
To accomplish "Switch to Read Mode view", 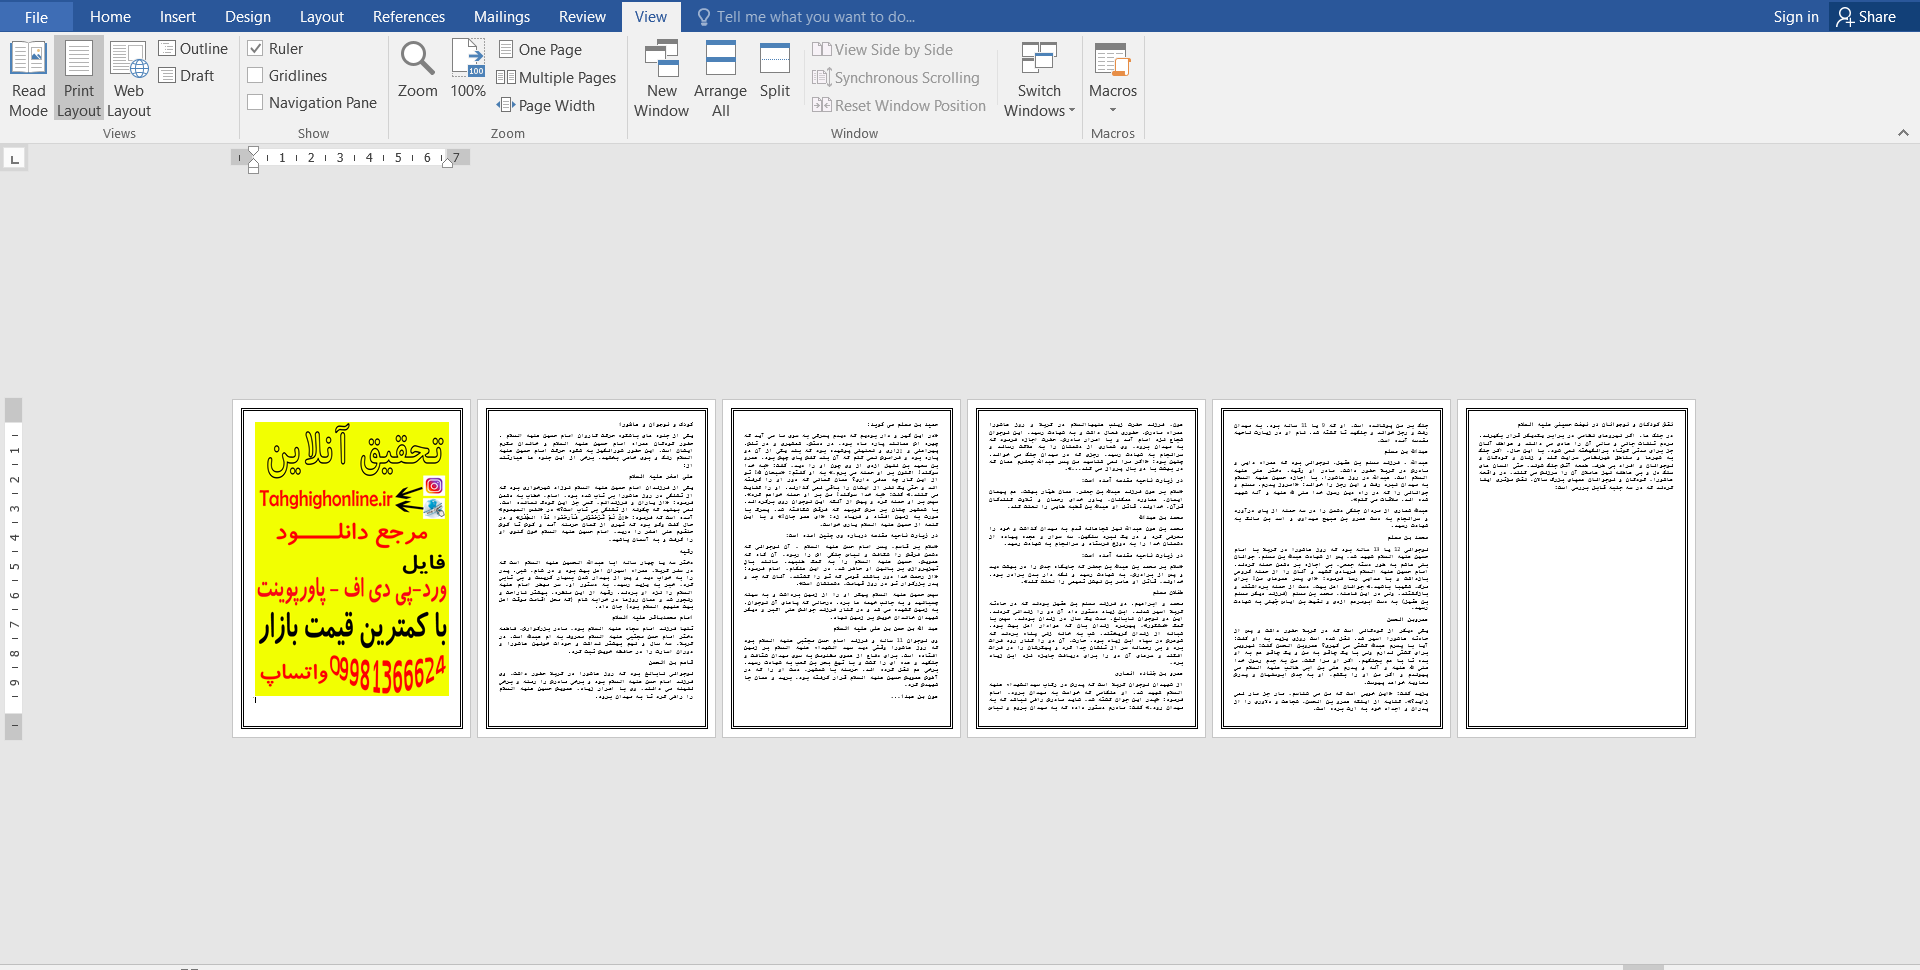I will click(x=28, y=79).
